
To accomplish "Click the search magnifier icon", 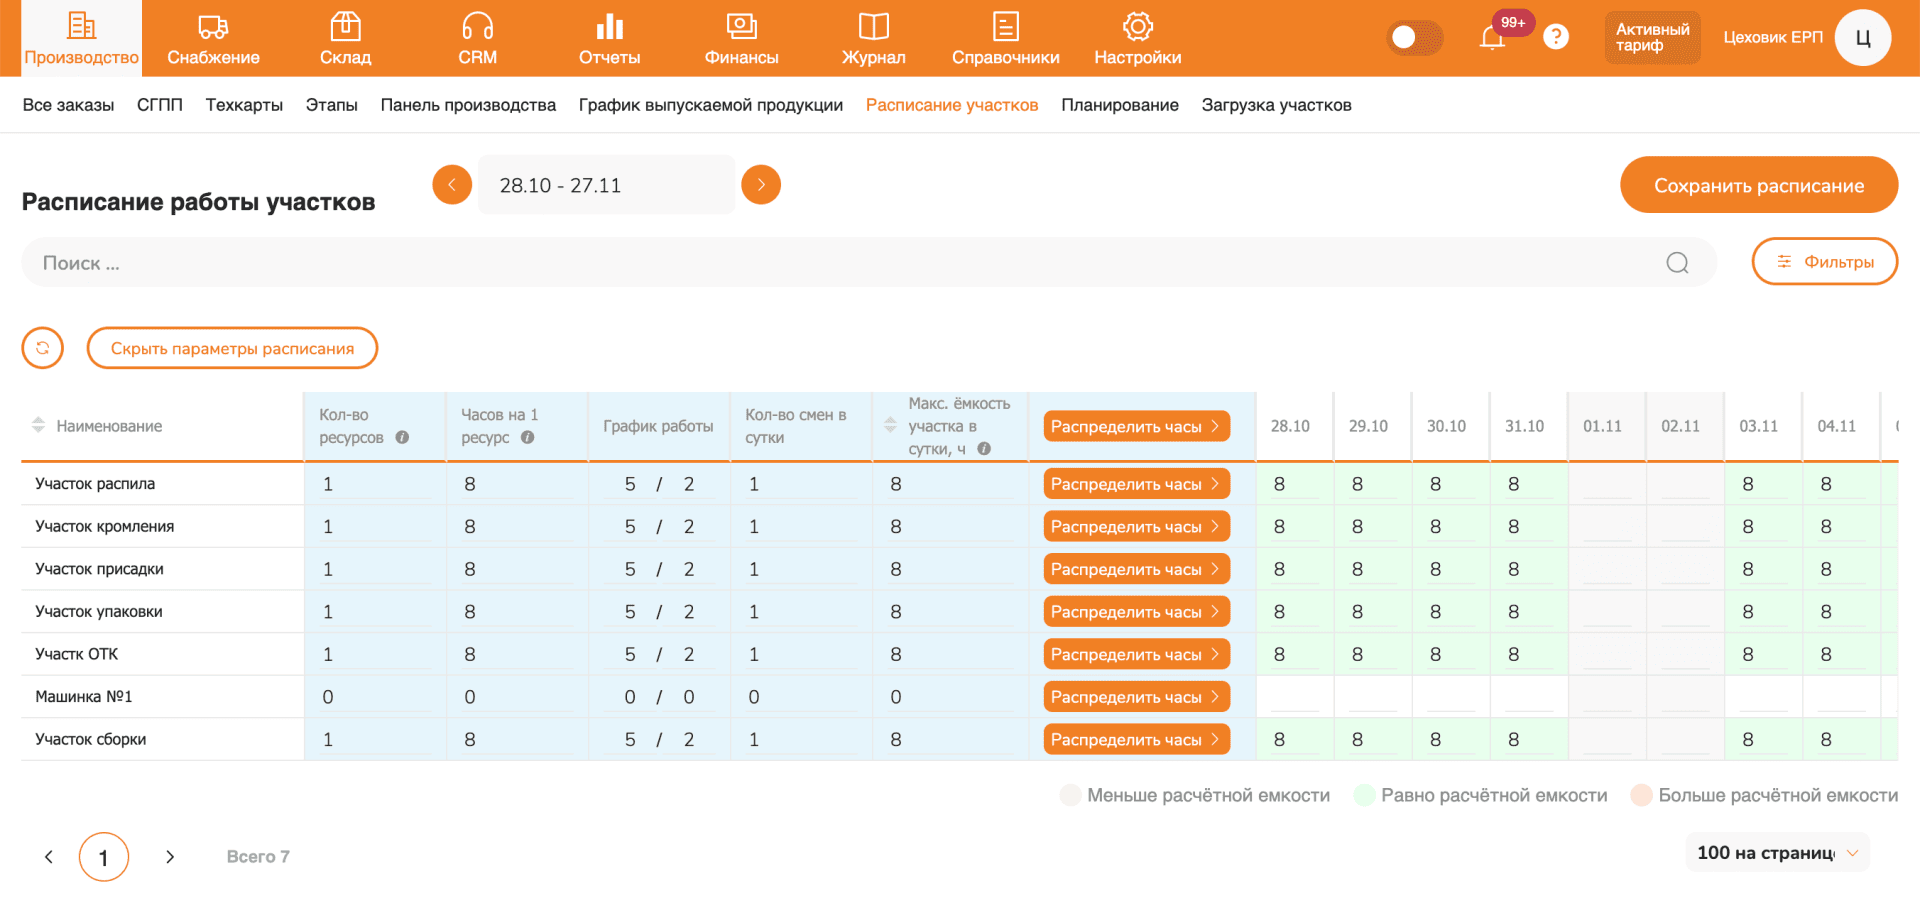I will [x=1677, y=263].
